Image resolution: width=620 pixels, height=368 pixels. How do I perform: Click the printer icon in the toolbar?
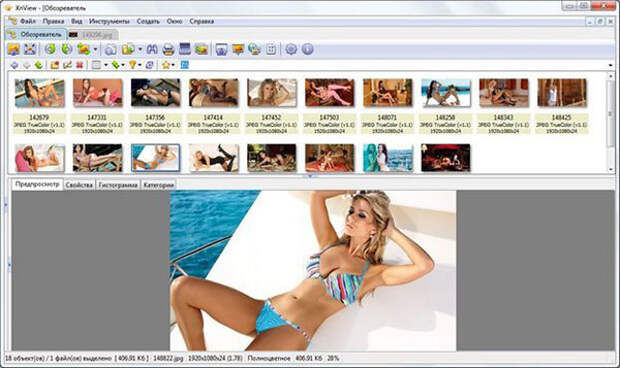coord(168,49)
